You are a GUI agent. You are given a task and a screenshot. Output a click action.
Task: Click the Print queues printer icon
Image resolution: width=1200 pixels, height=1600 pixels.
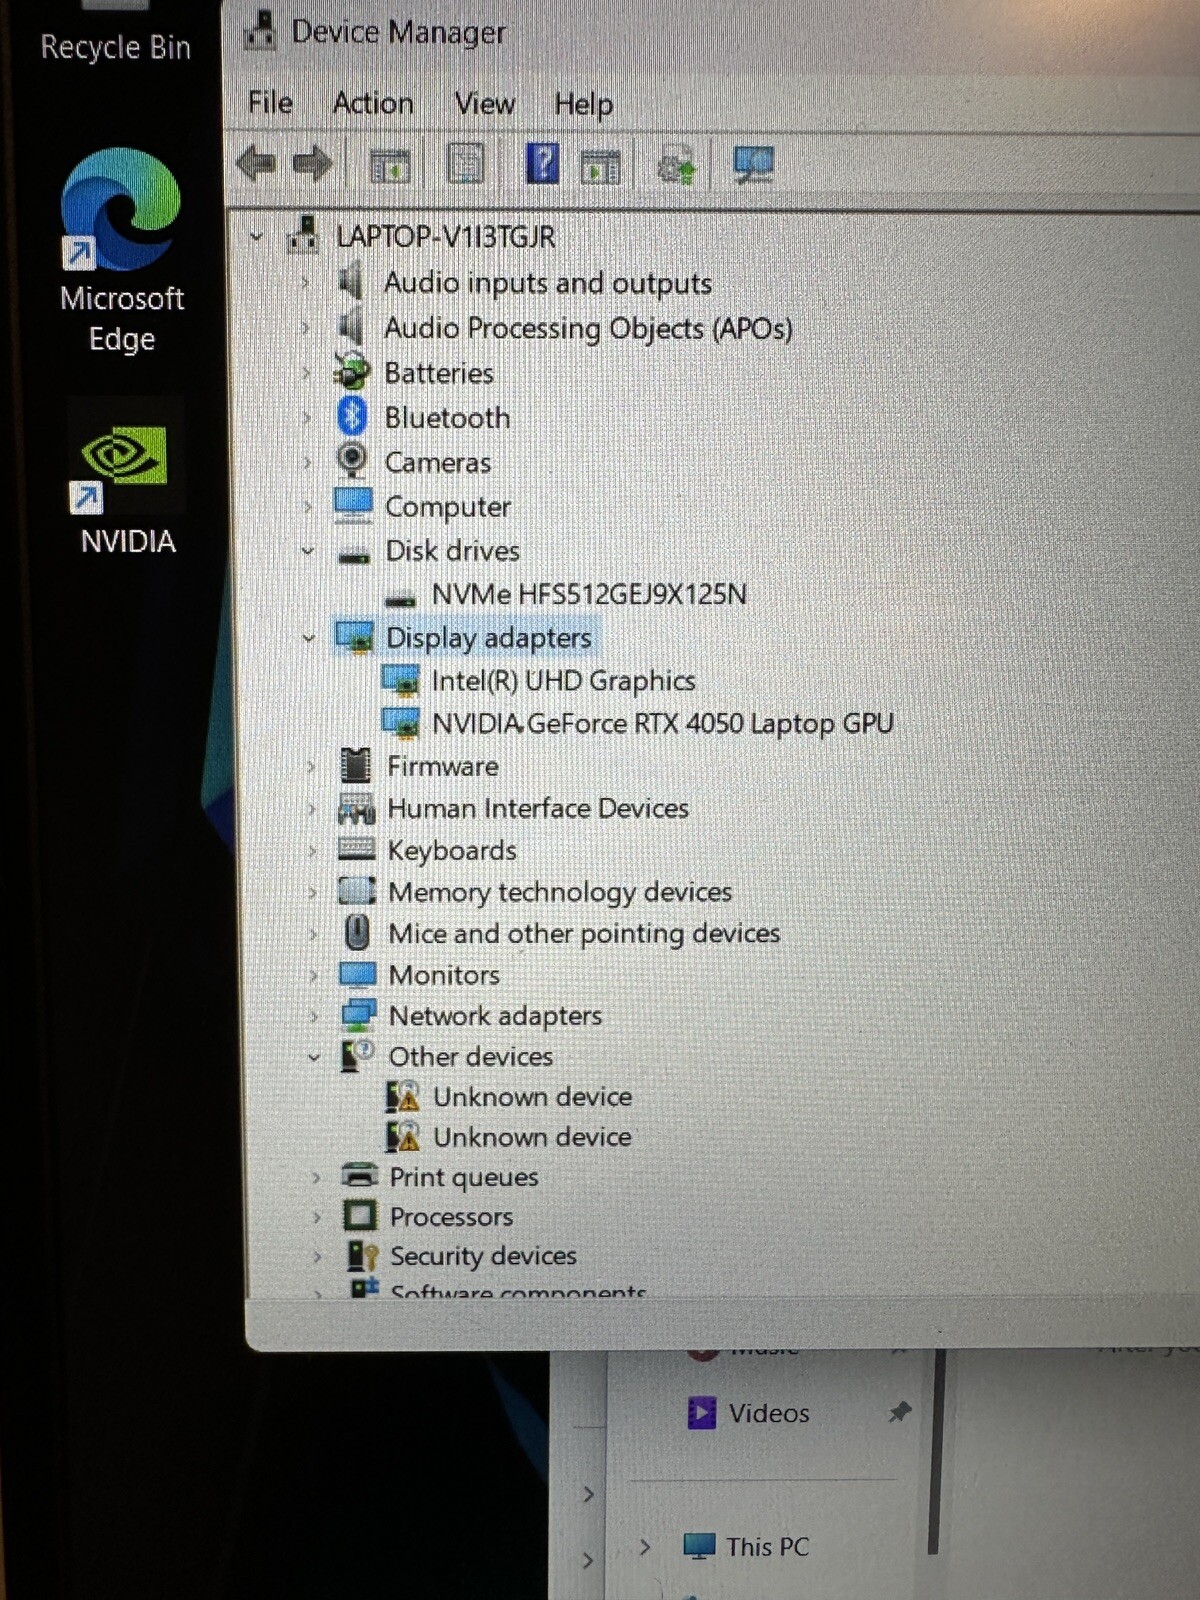359,1175
